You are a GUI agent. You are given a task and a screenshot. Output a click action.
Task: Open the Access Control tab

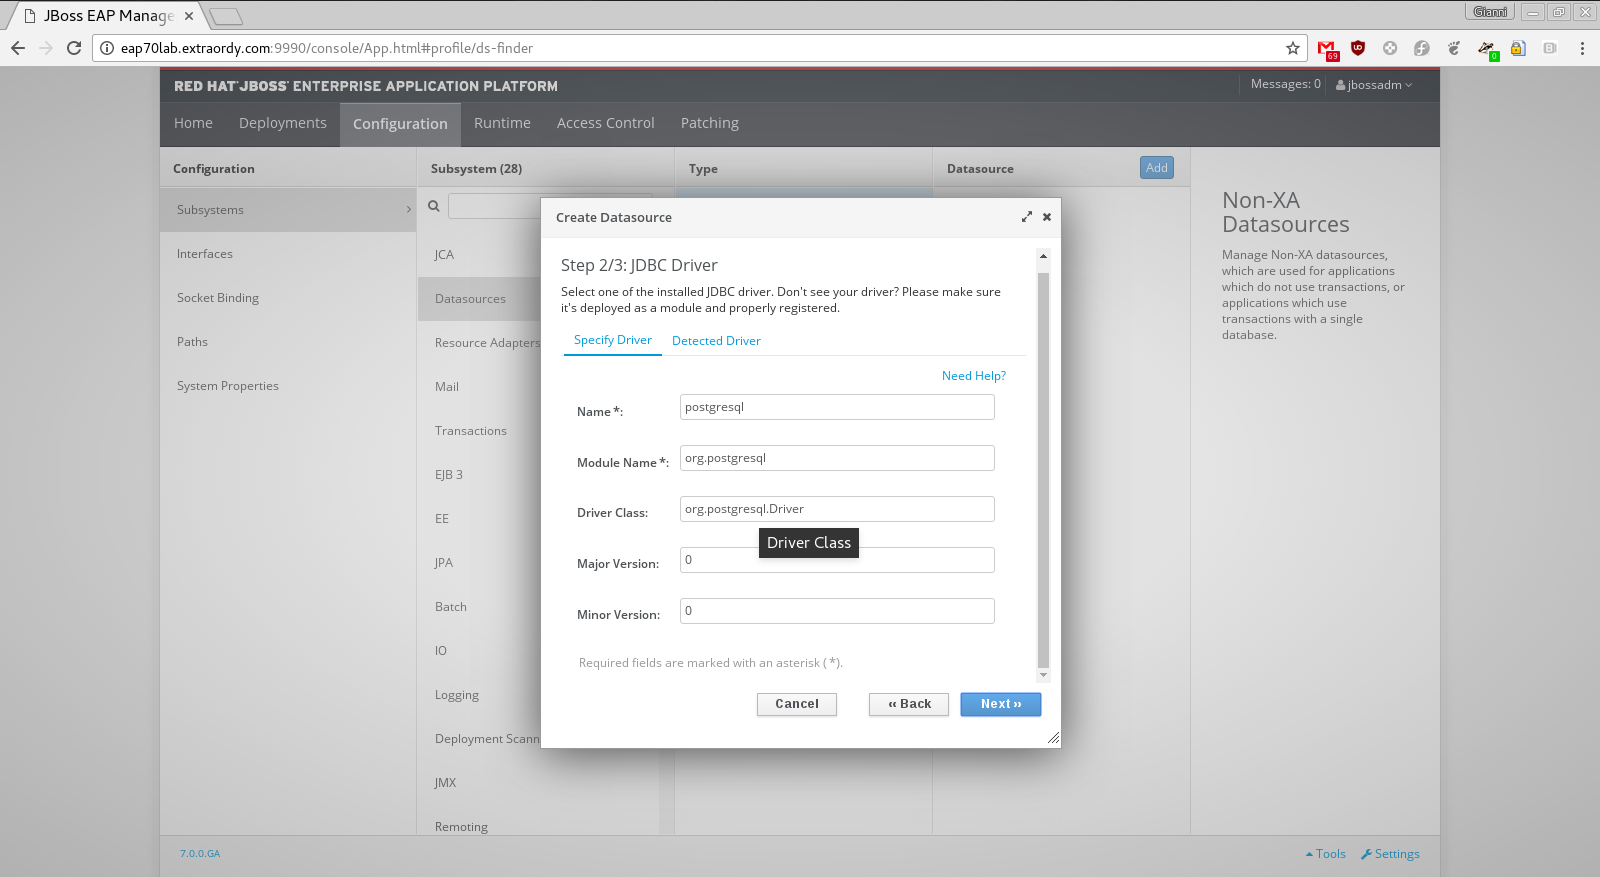(x=606, y=123)
